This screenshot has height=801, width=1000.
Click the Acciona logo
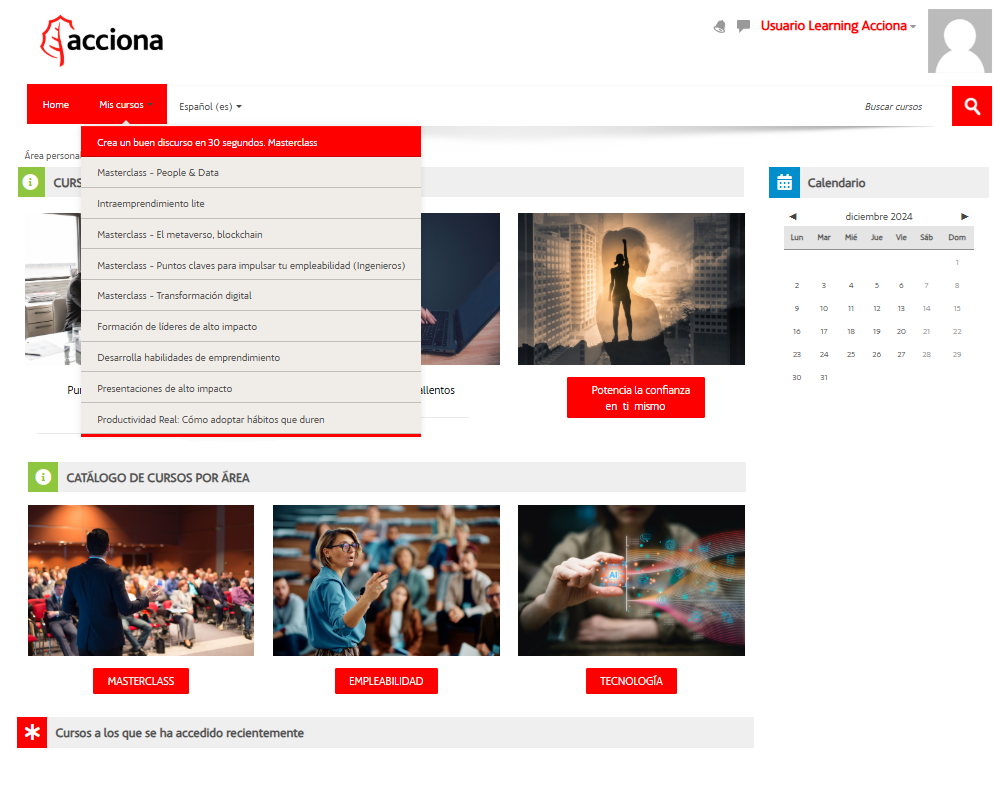pos(102,41)
